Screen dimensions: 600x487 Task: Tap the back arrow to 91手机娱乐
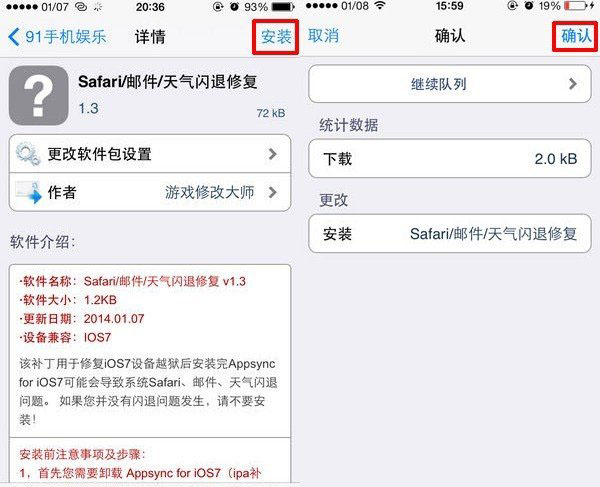(x=13, y=37)
